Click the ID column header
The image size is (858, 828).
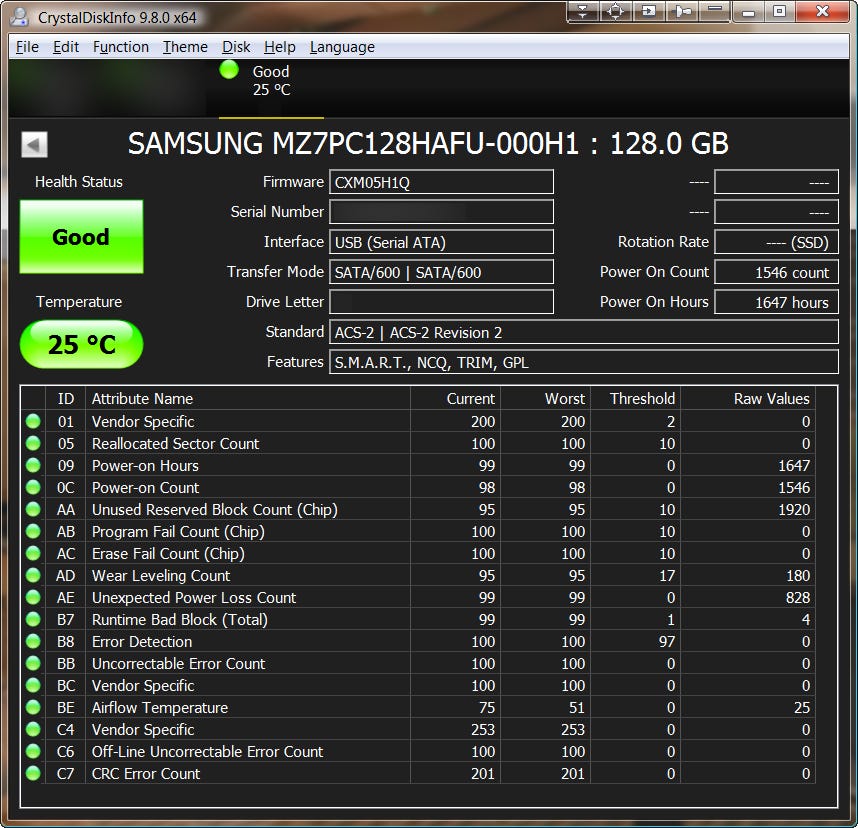(x=65, y=398)
